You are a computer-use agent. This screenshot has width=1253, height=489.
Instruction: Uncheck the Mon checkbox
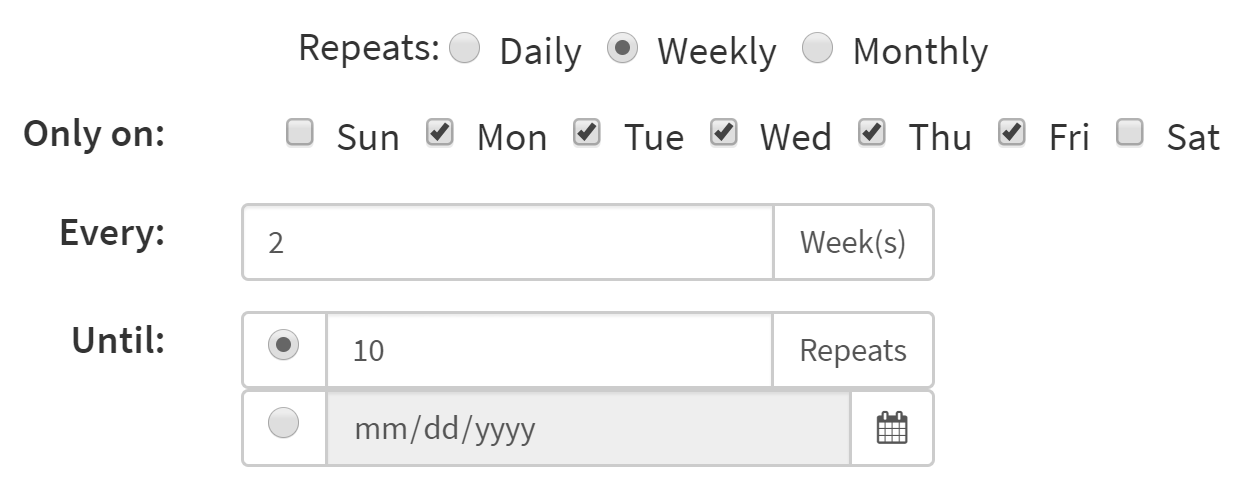pyautogui.click(x=440, y=133)
